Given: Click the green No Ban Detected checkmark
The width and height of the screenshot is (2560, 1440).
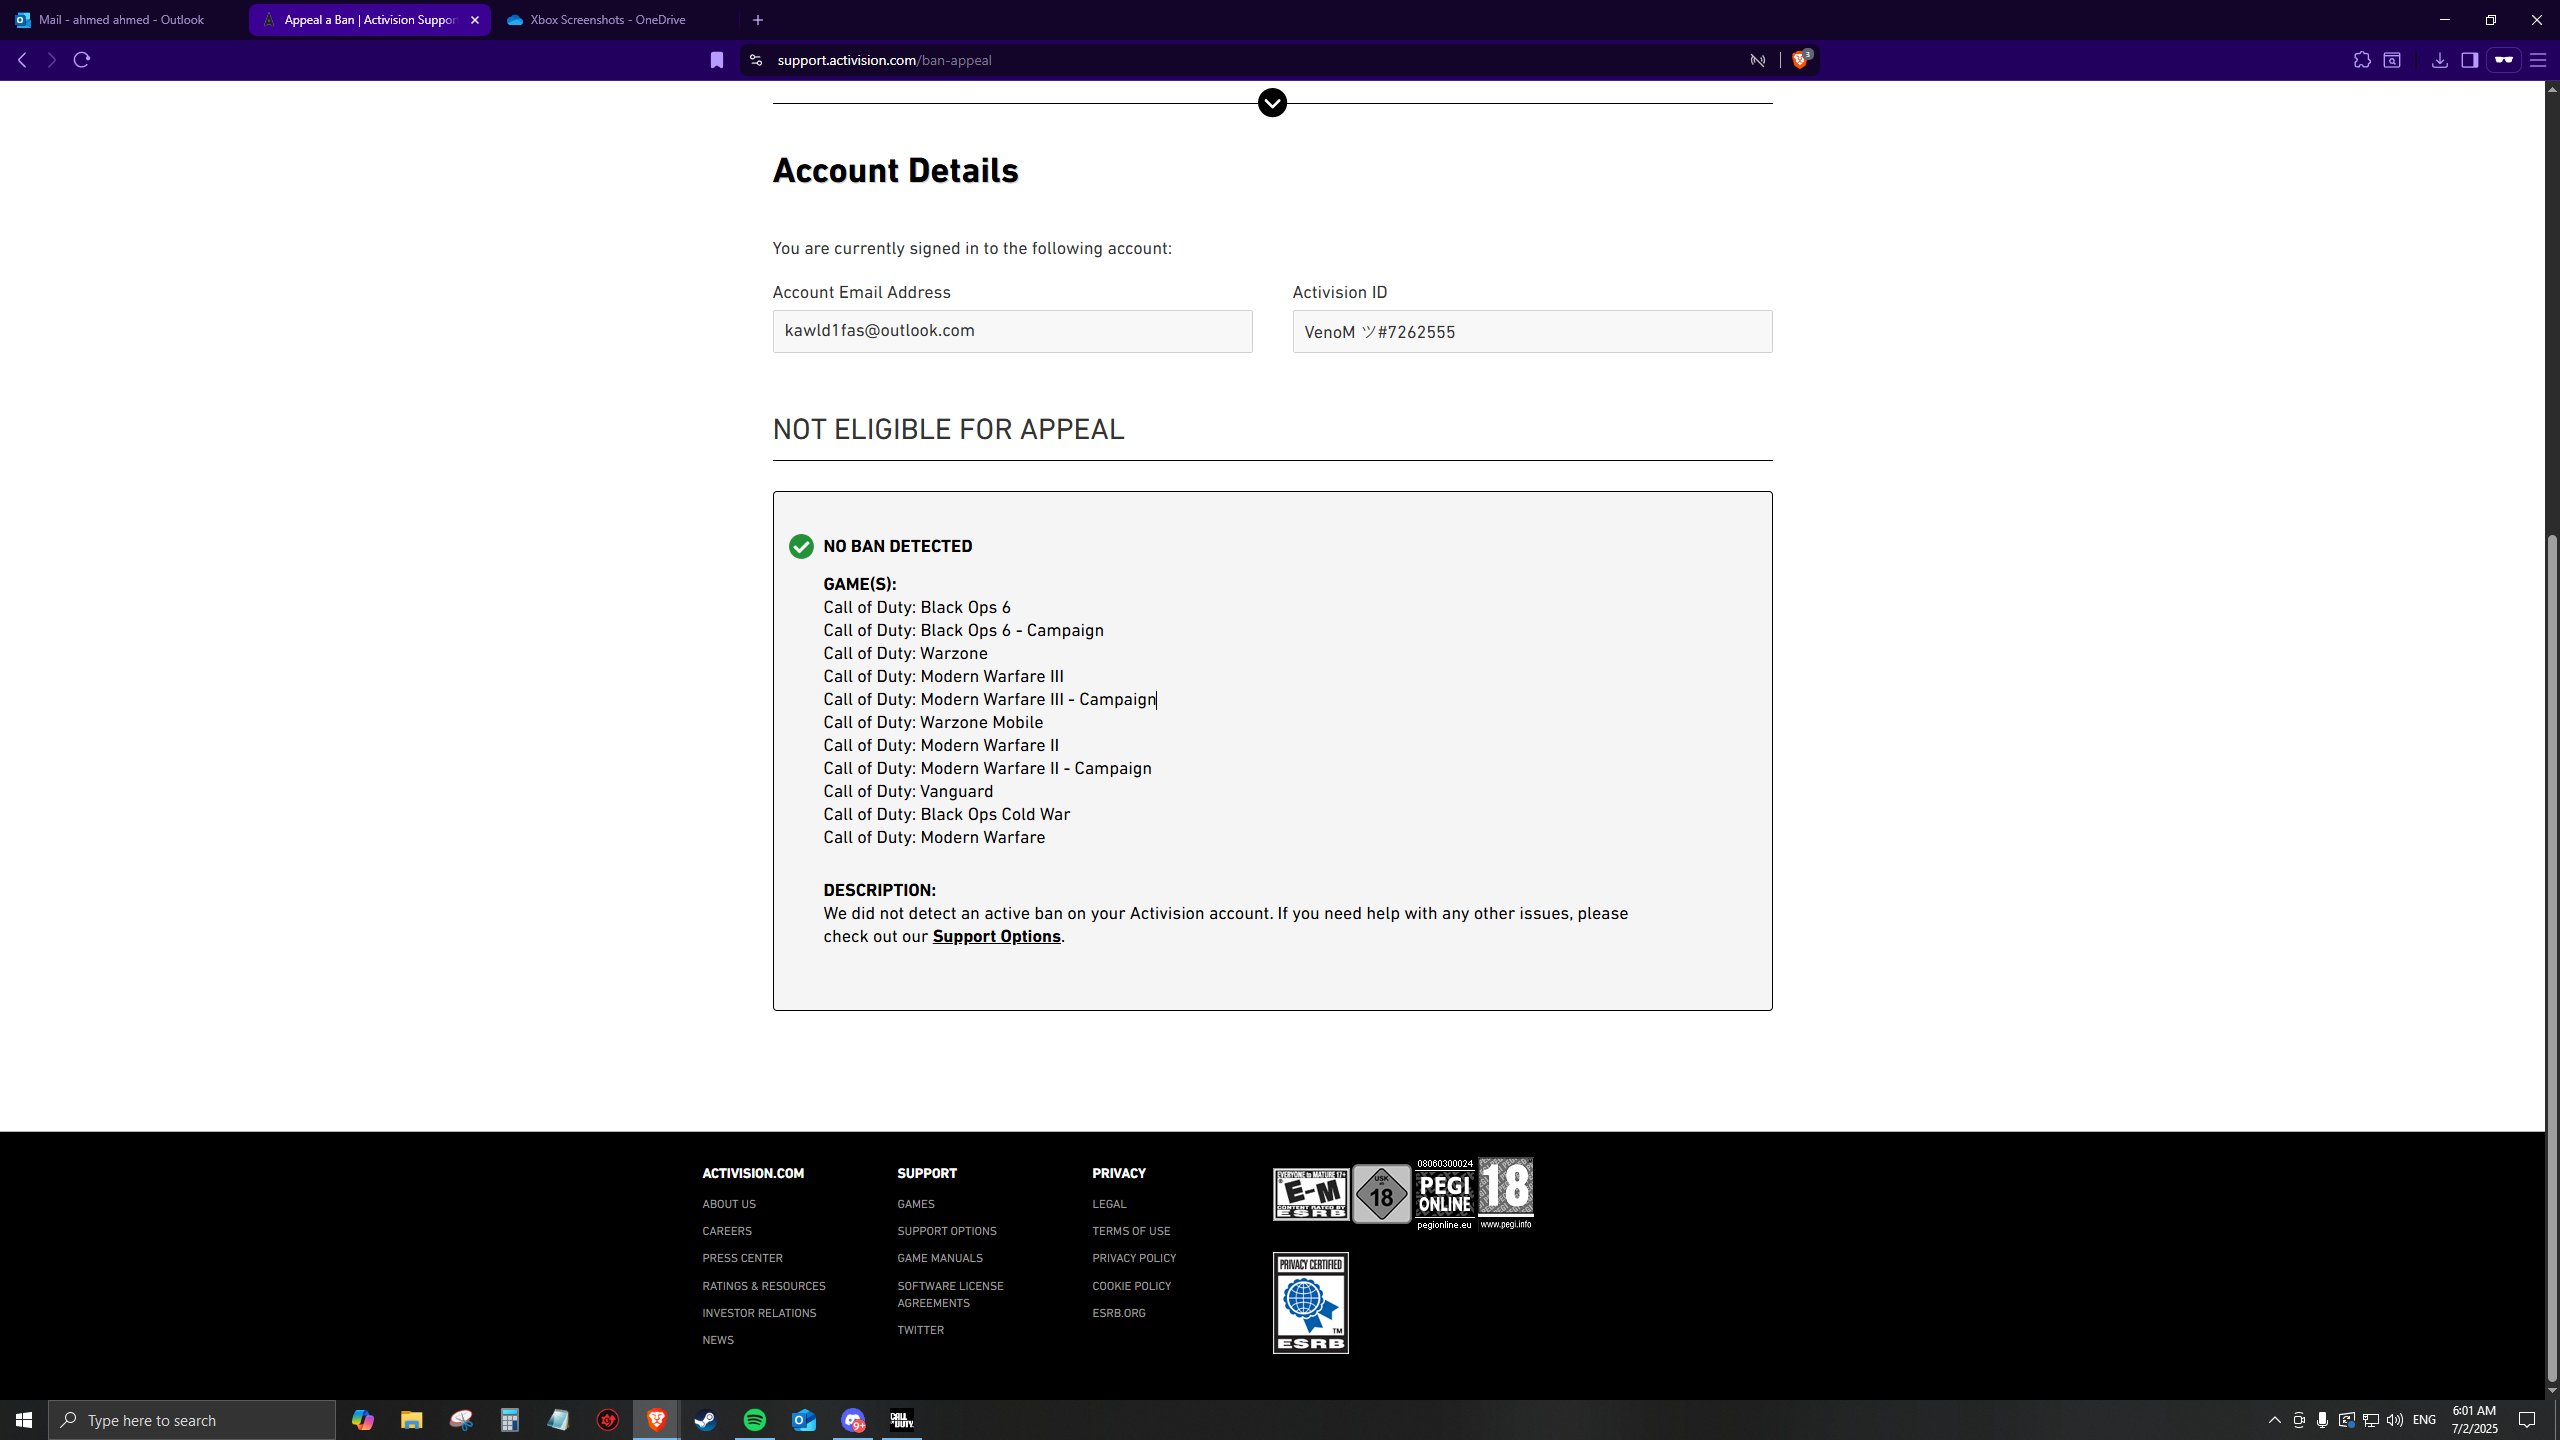Looking at the screenshot, I should (x=801, y=546).
